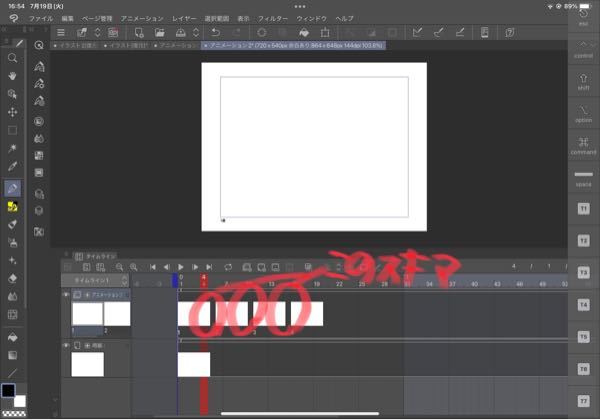The height and width of the screenshot is (420, 600).
Task: Toggle the option edge key
Action: coord(583,114)
